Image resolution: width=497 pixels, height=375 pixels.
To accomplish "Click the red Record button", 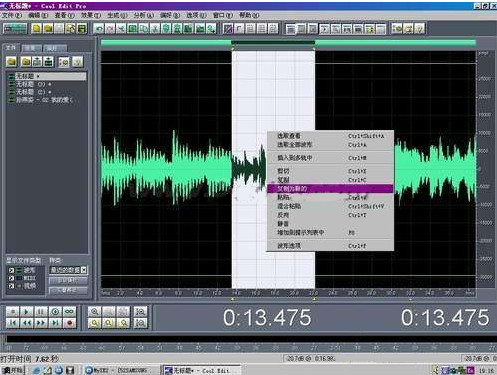I will [x=70, y=323].
